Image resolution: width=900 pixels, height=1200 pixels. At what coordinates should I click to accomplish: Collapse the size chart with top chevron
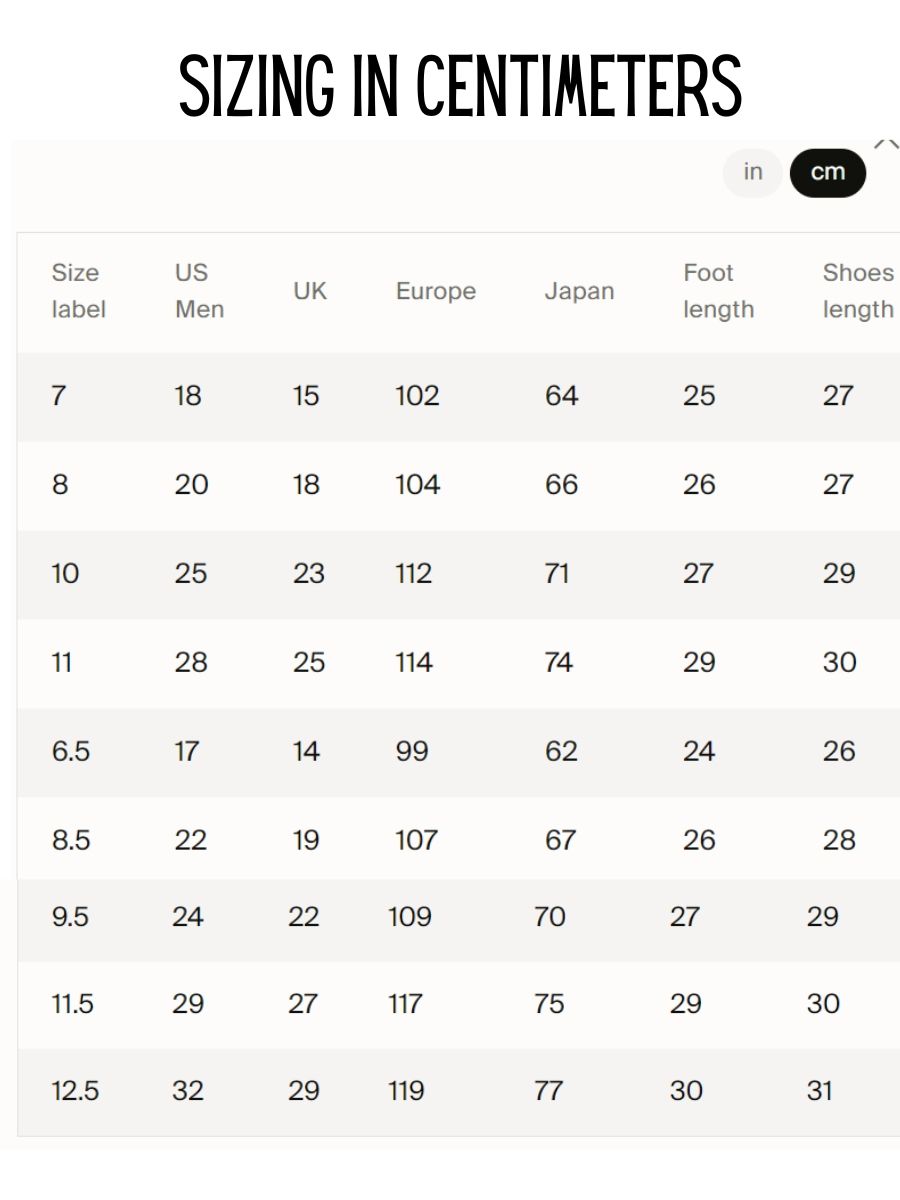pyautogui.click(x=886, y=144)
